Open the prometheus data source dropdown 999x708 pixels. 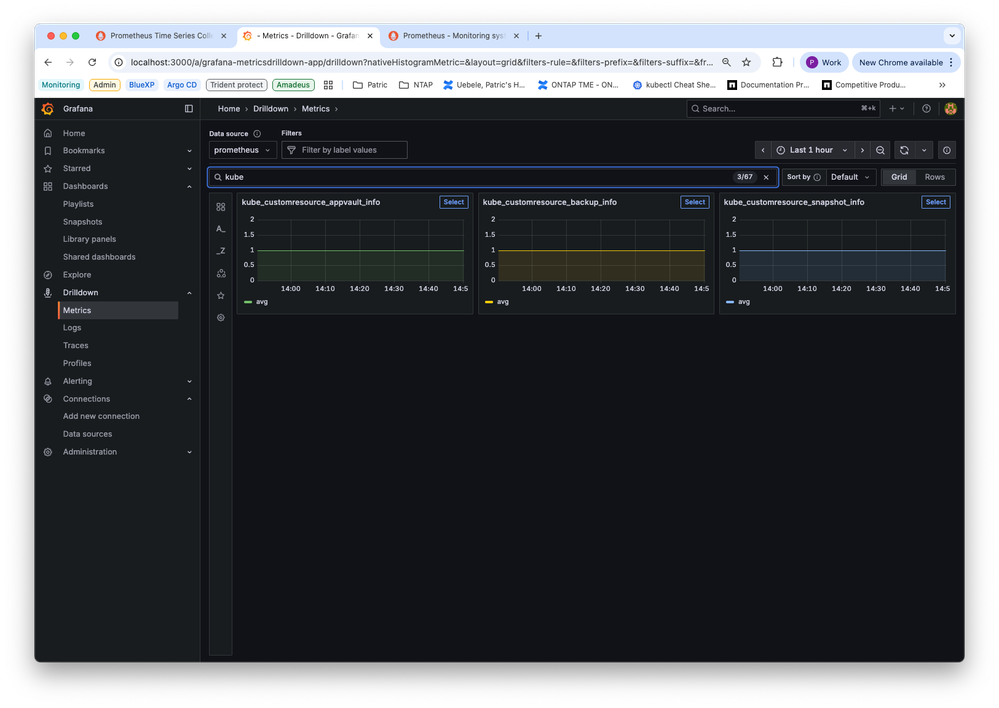point(243,150)
